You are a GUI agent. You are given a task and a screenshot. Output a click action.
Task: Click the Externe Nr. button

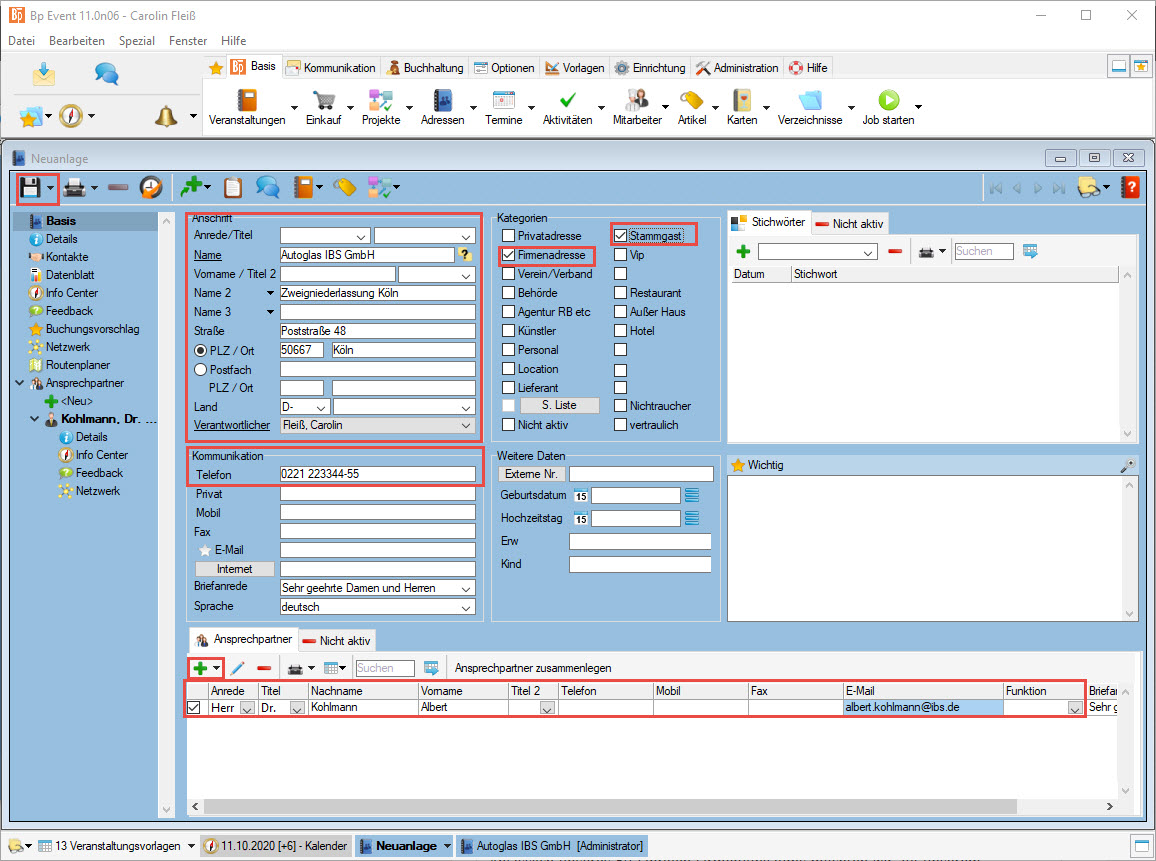pos(531,474)
